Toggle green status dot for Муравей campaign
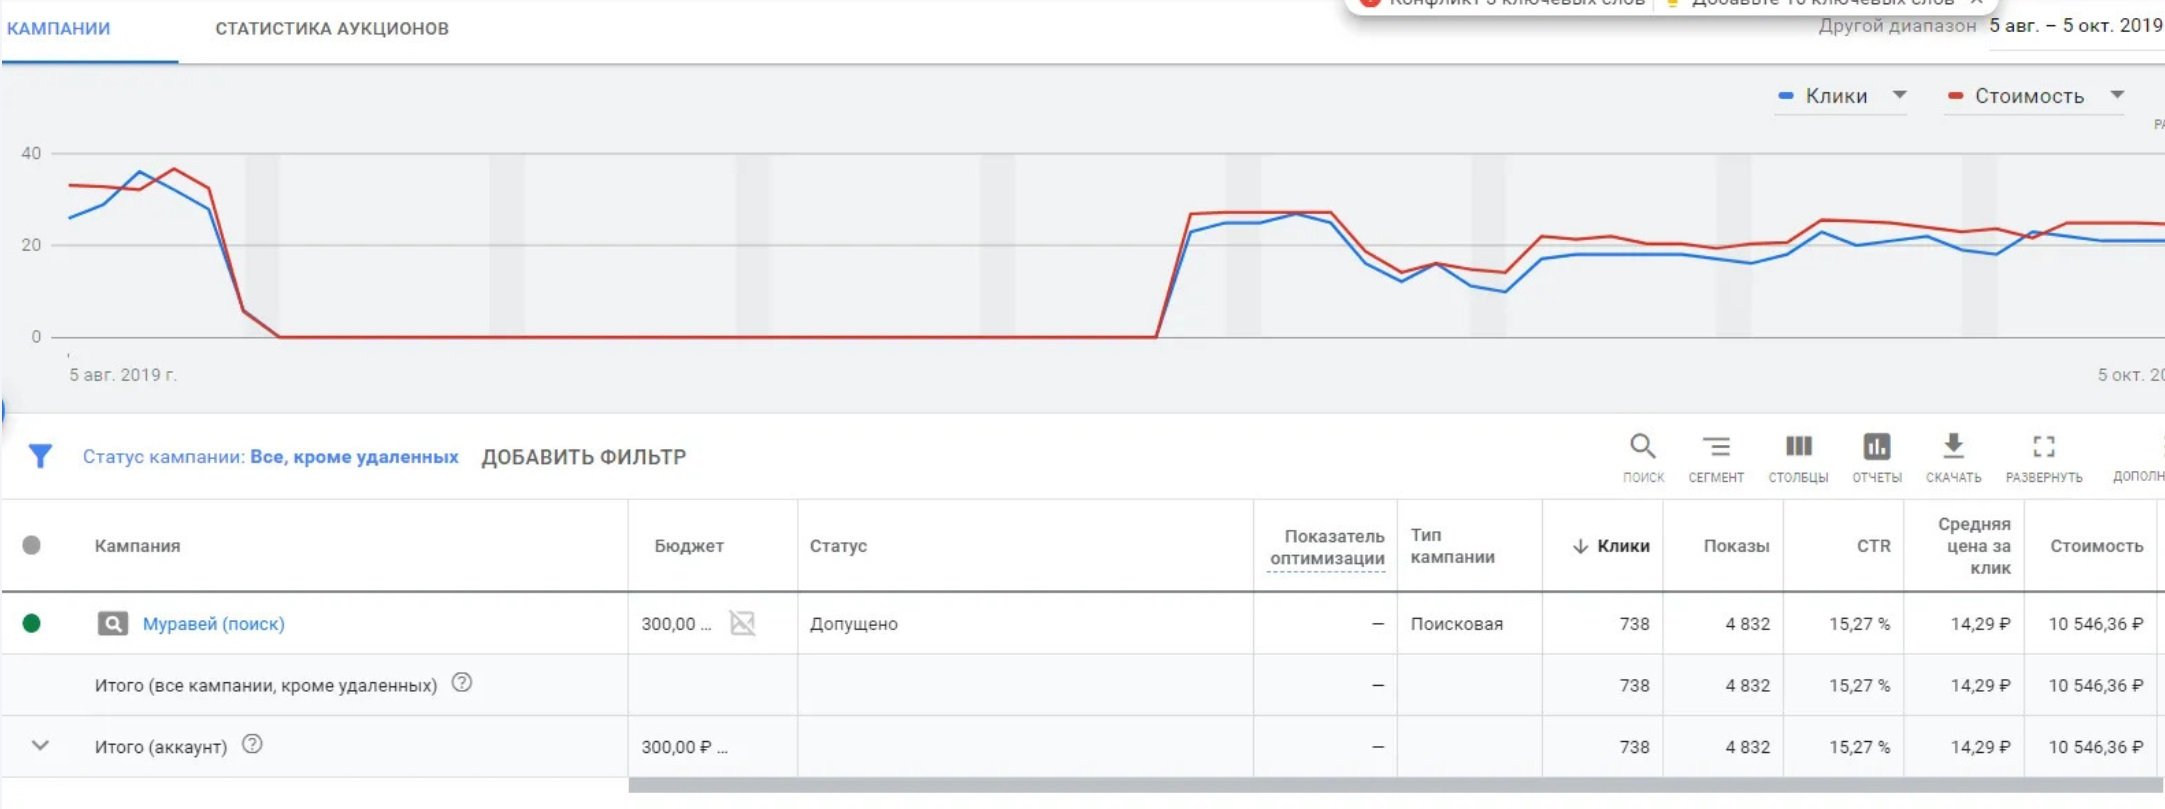Viewport: 2165px width, 809px height. (x=32, y=624)
